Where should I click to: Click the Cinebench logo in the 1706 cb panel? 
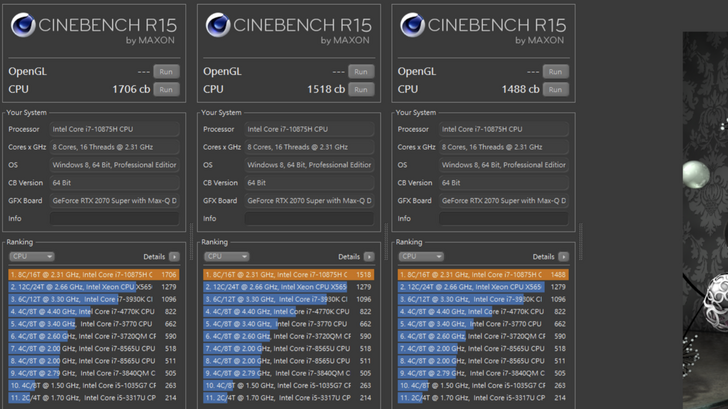[24, 26]
